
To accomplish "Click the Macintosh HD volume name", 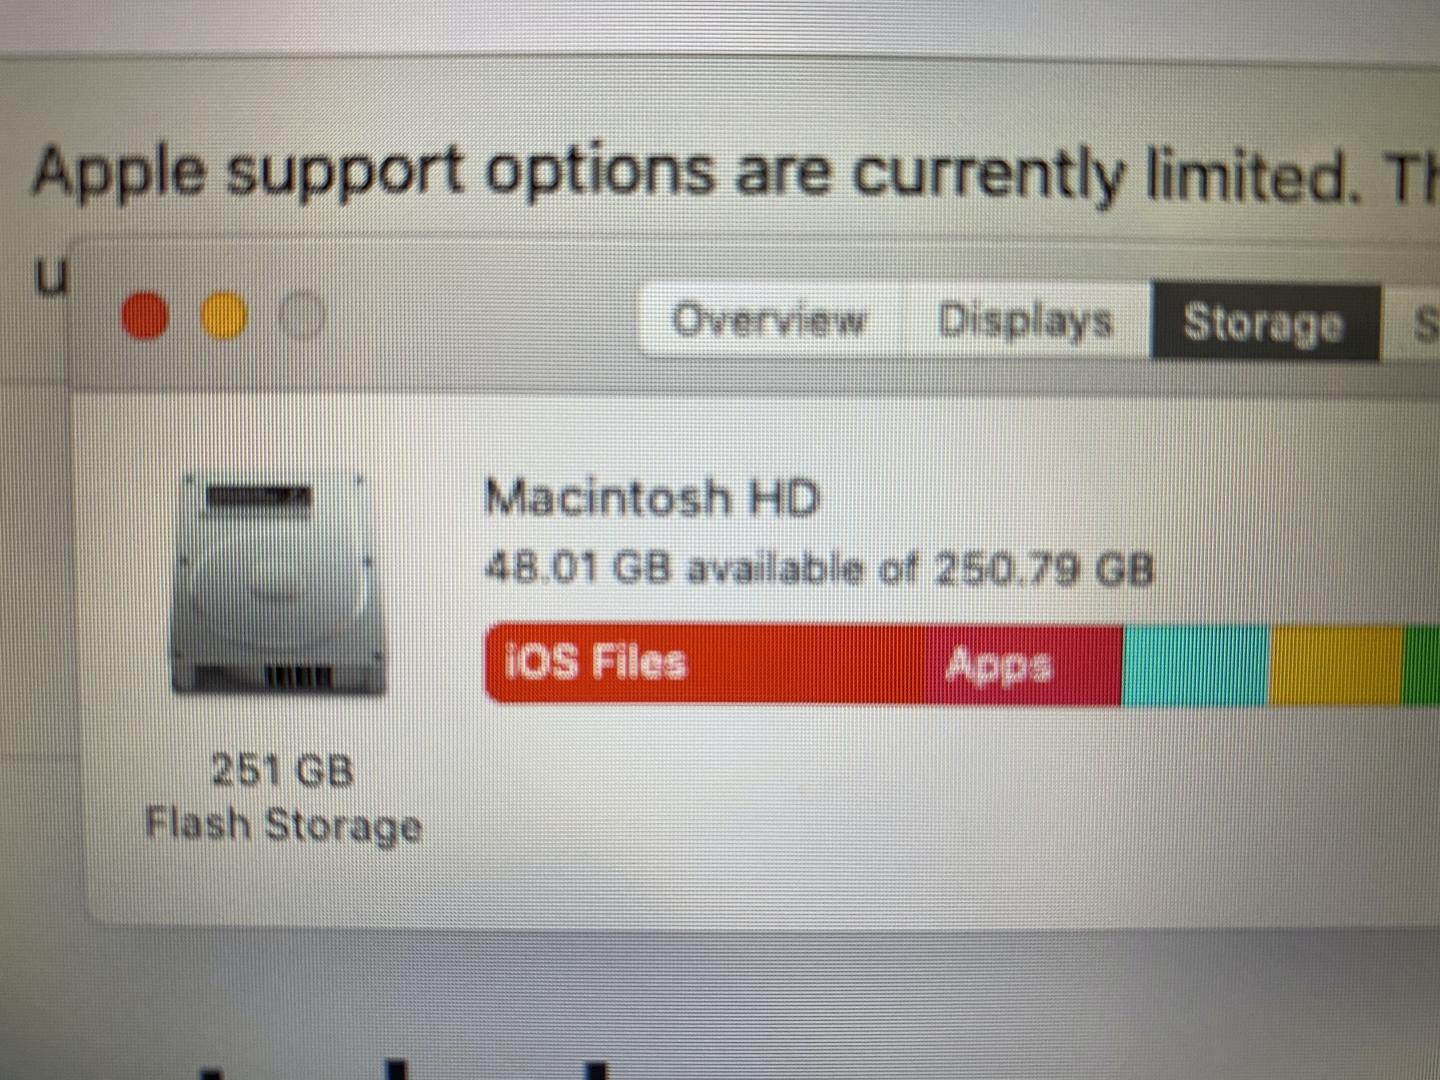I will point(651,497).
